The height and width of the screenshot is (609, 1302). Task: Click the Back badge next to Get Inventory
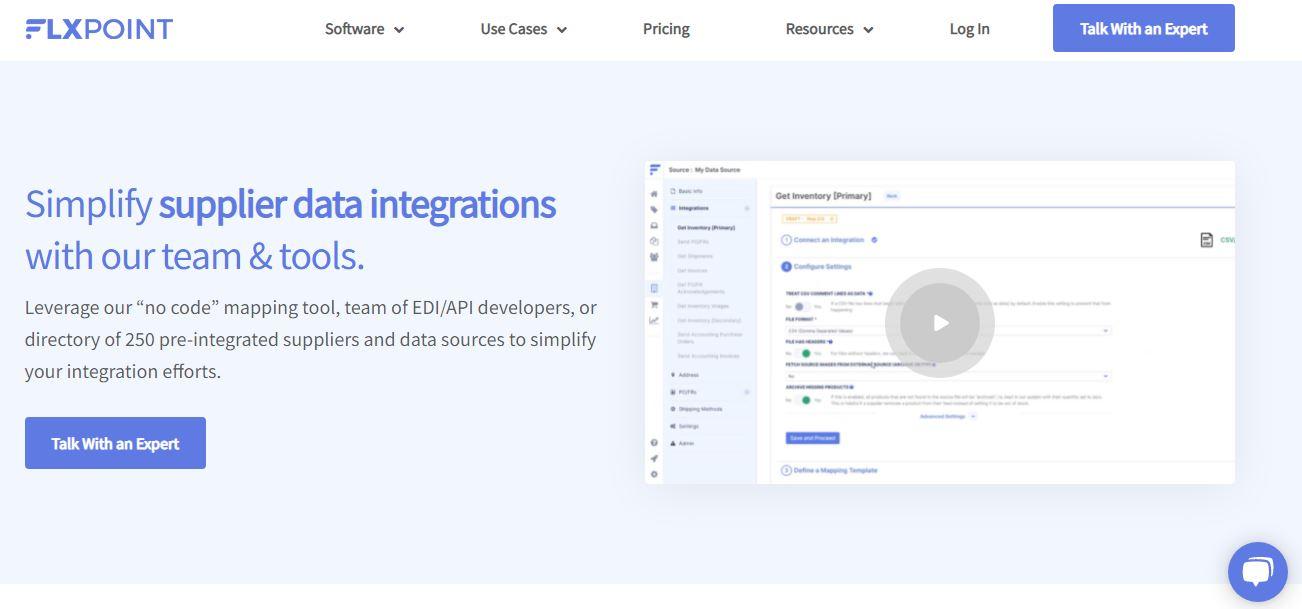892,196
